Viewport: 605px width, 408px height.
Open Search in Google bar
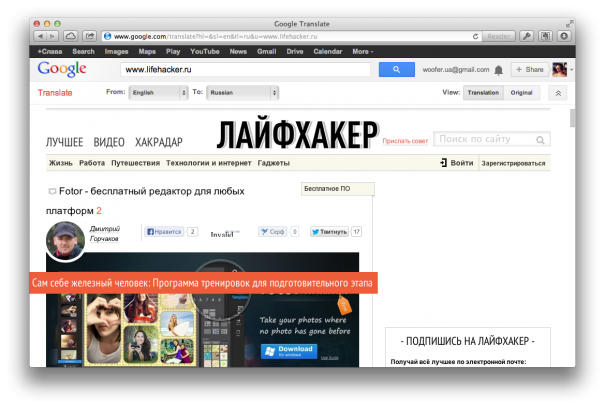click(x=83, y=51)
